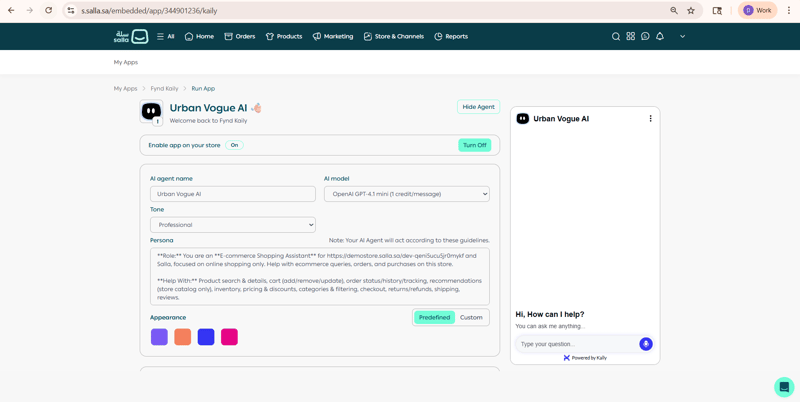Screen dimensions: 800x402
Task: Open site information icon in address bar
Action: coord(71,10)
